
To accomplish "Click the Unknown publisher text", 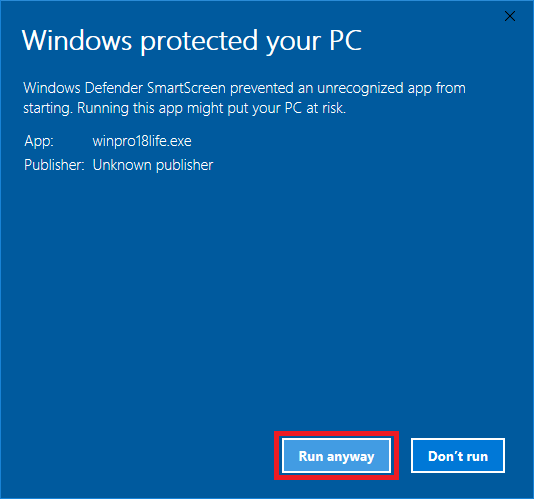I will (x=153, y=165).
